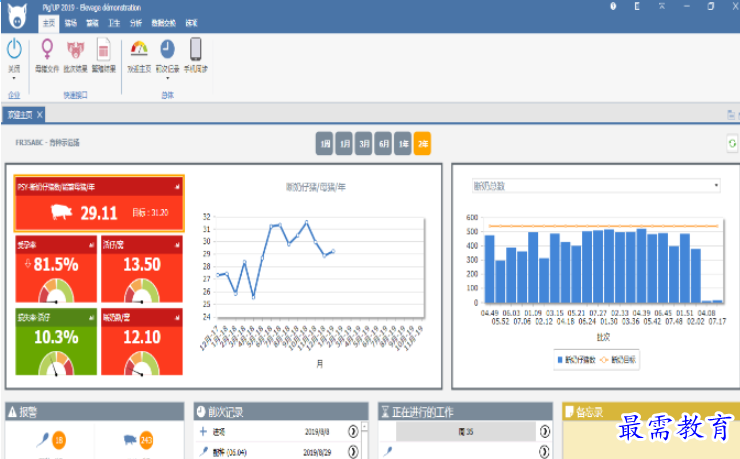This screenshot has width=740, height=459.
Task: Click the sperm alert icon with badge 18
Action: point(43,440)
